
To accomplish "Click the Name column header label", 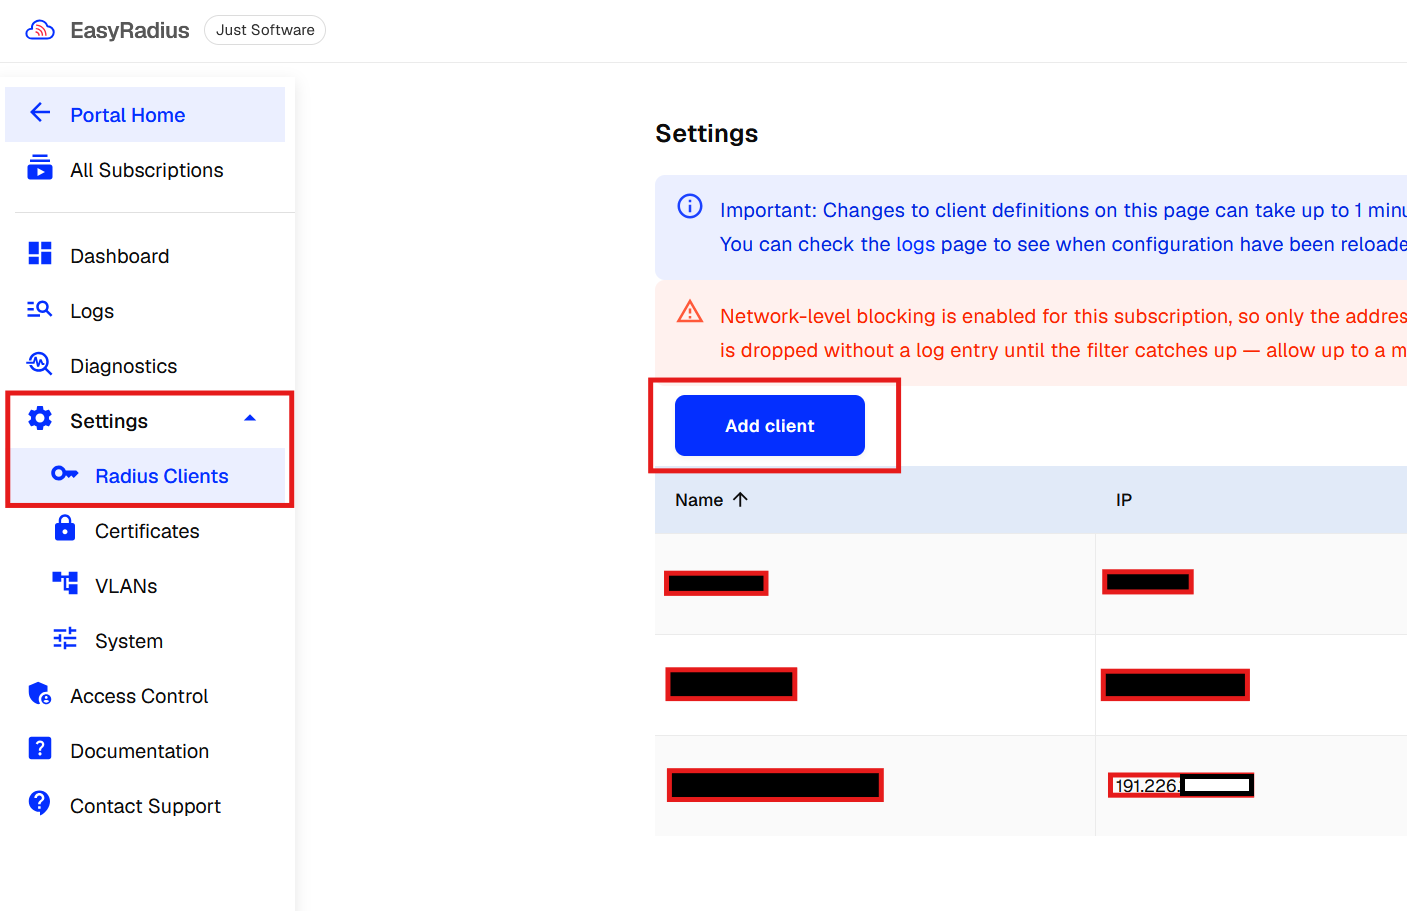I will pyautogui.click(x=699, y=500).
